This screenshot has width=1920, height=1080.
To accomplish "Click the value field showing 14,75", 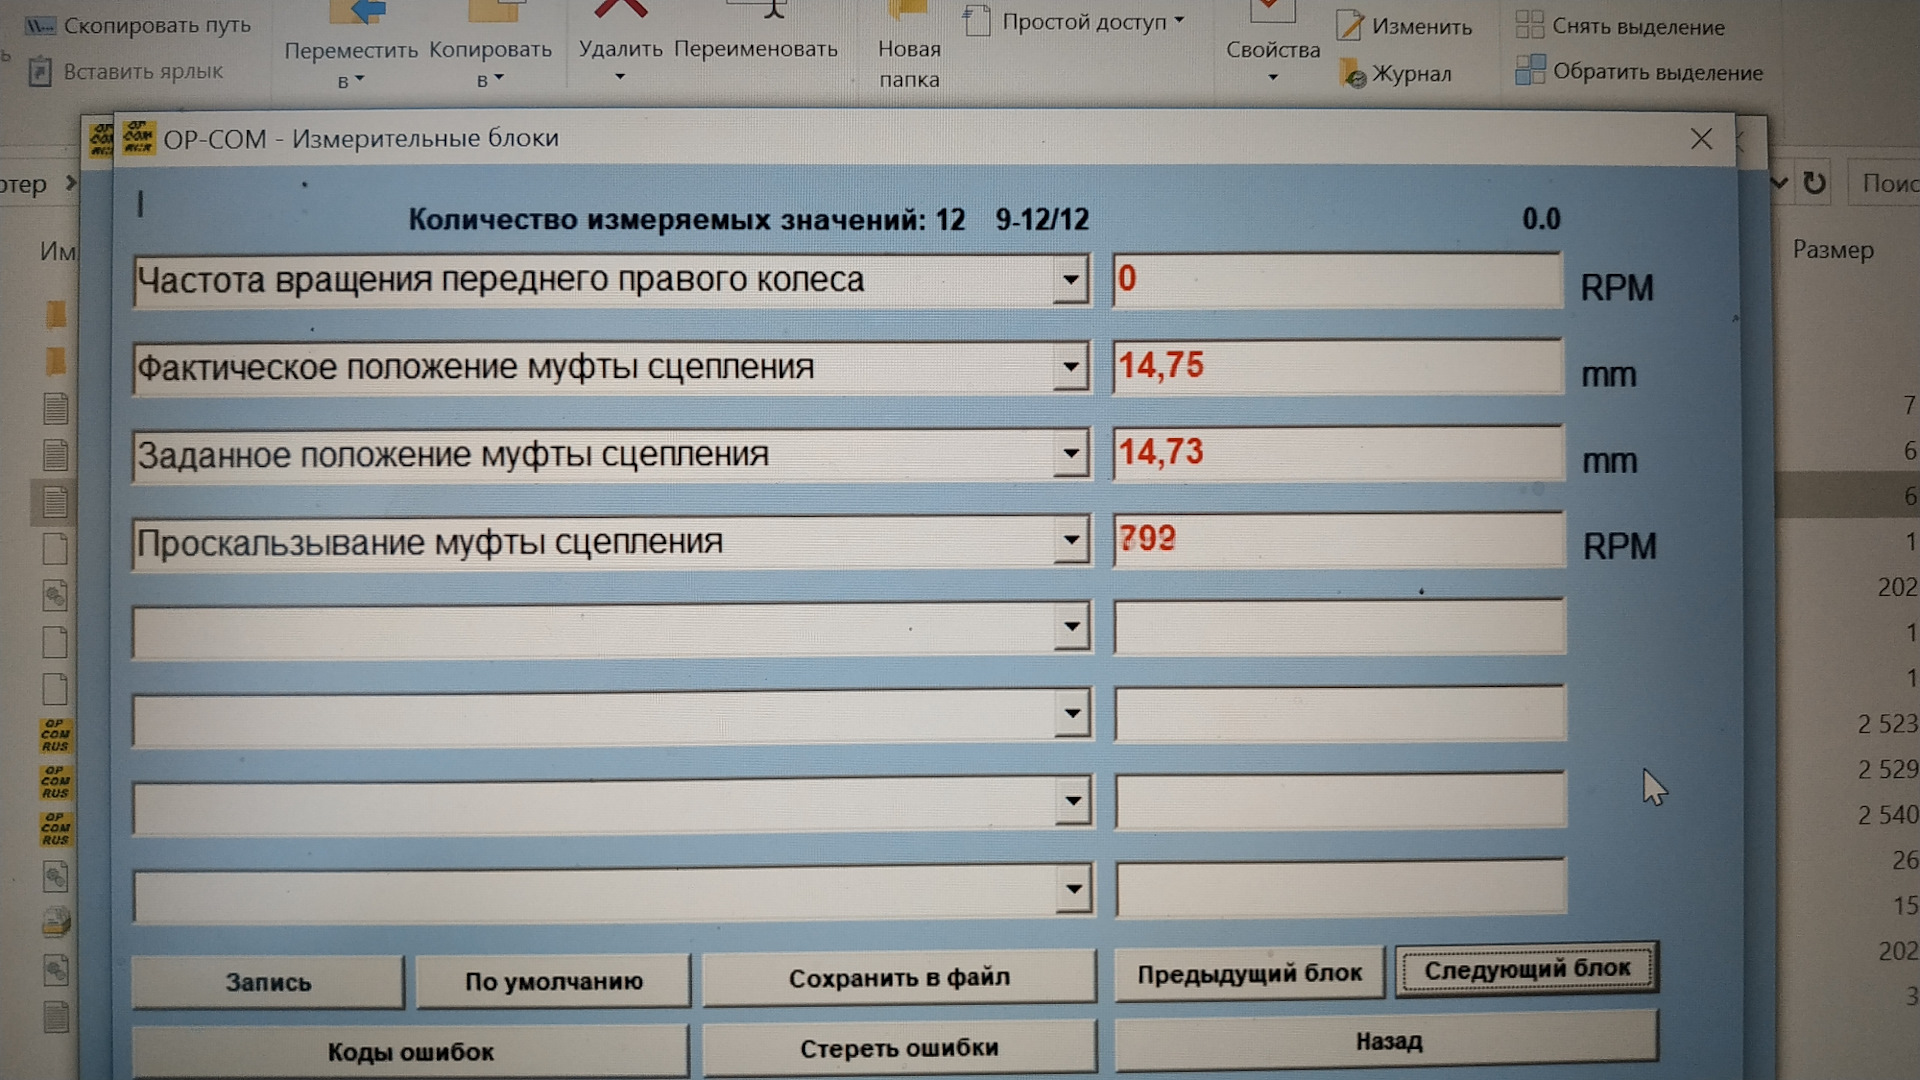I will (x=1338, y=366).
